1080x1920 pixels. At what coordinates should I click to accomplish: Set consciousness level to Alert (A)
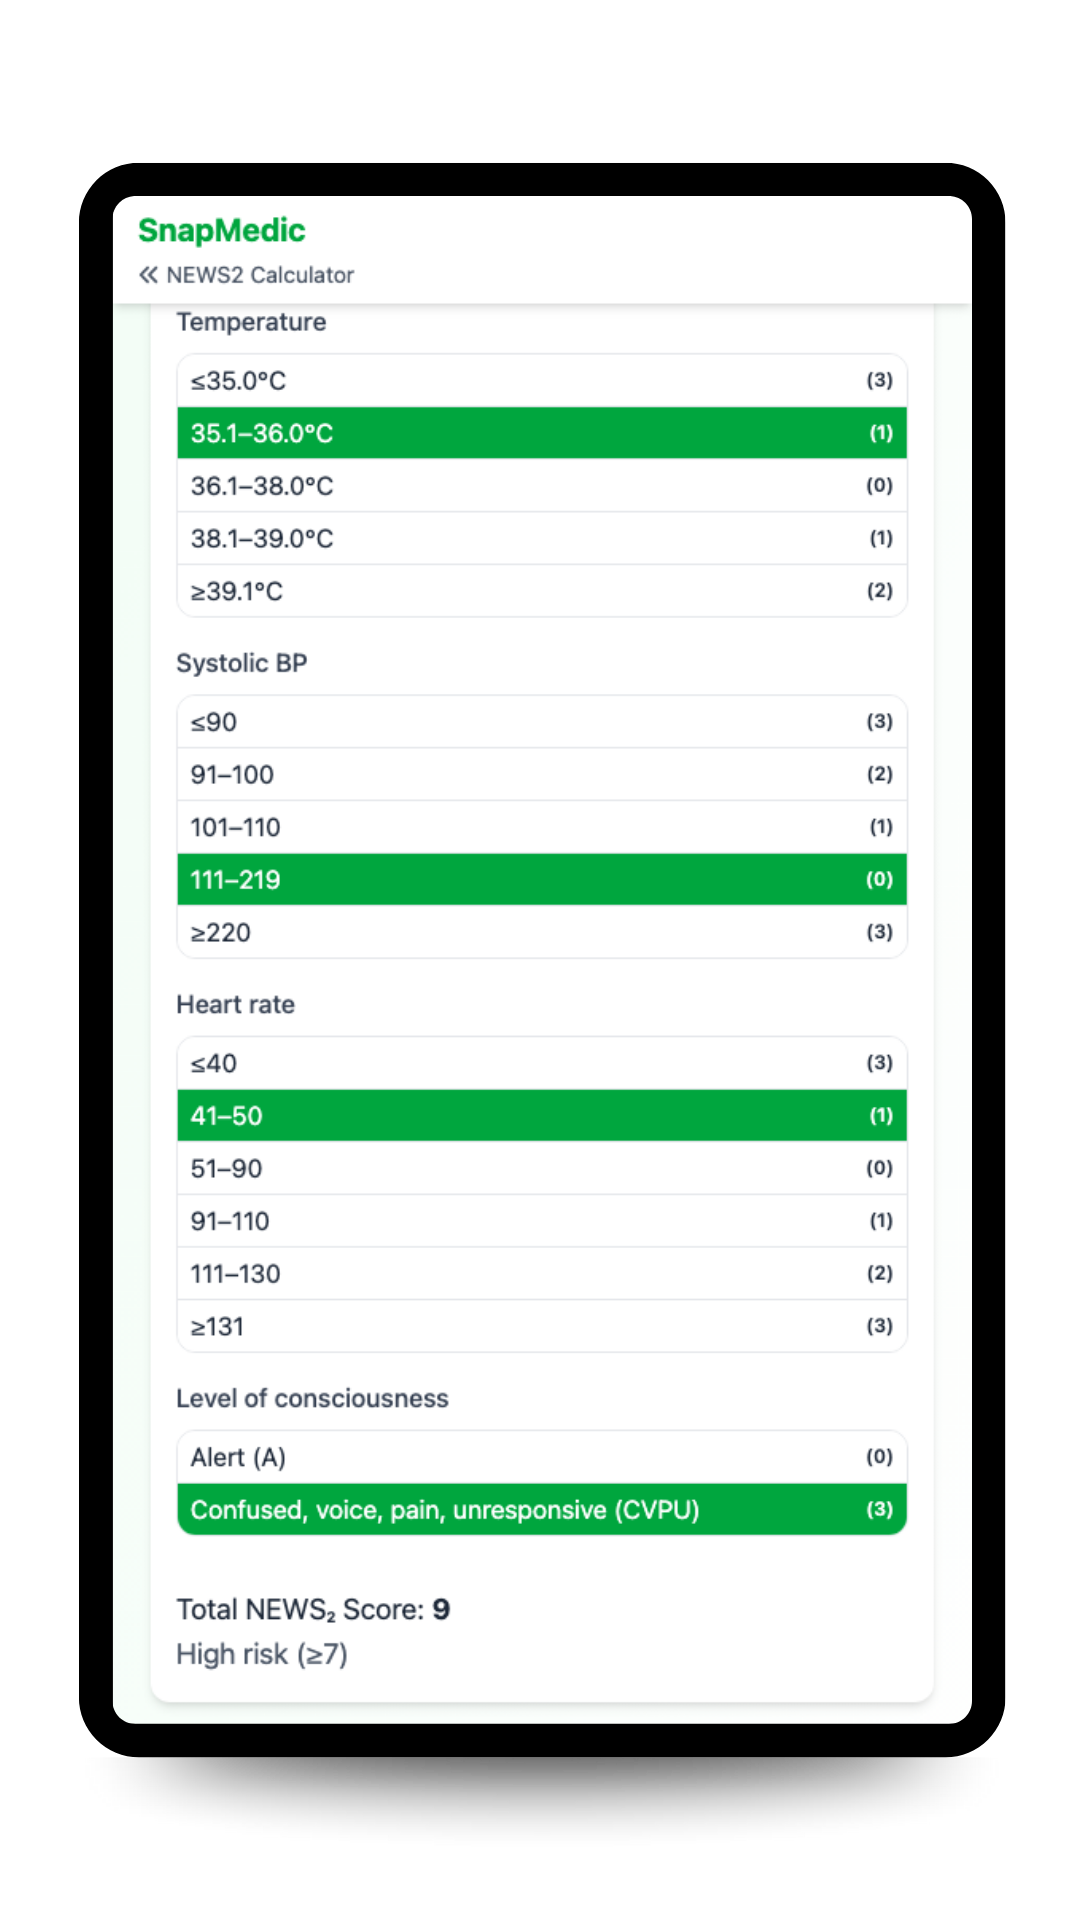[x=541, y=1457]
